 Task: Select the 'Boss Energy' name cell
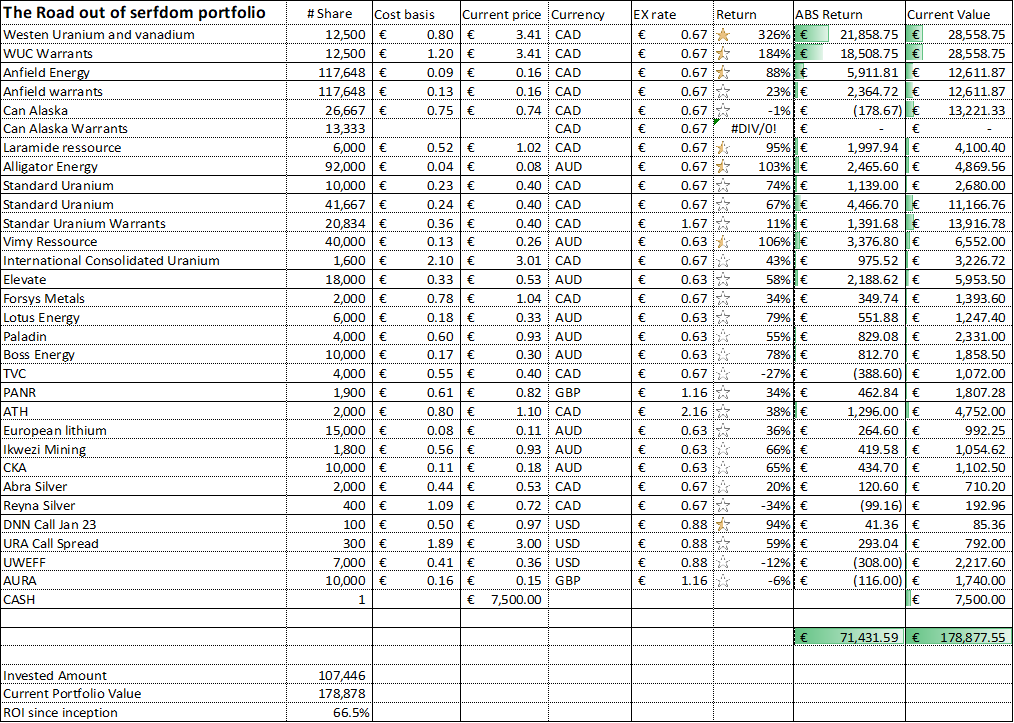(x=143, y=355)
